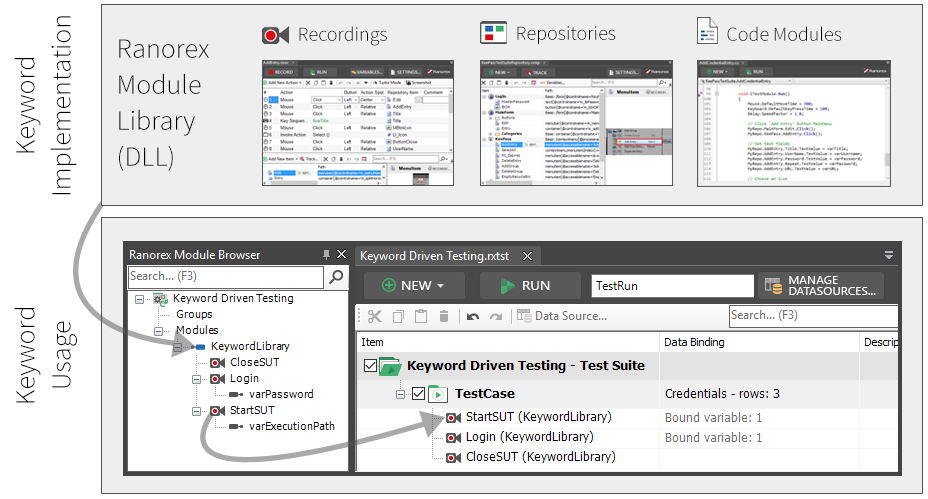The width and height of the screenshot is (928, 499).
Task: Open the NEW dropdown menu
Action: pyautogui.click(x=414, y=285)
